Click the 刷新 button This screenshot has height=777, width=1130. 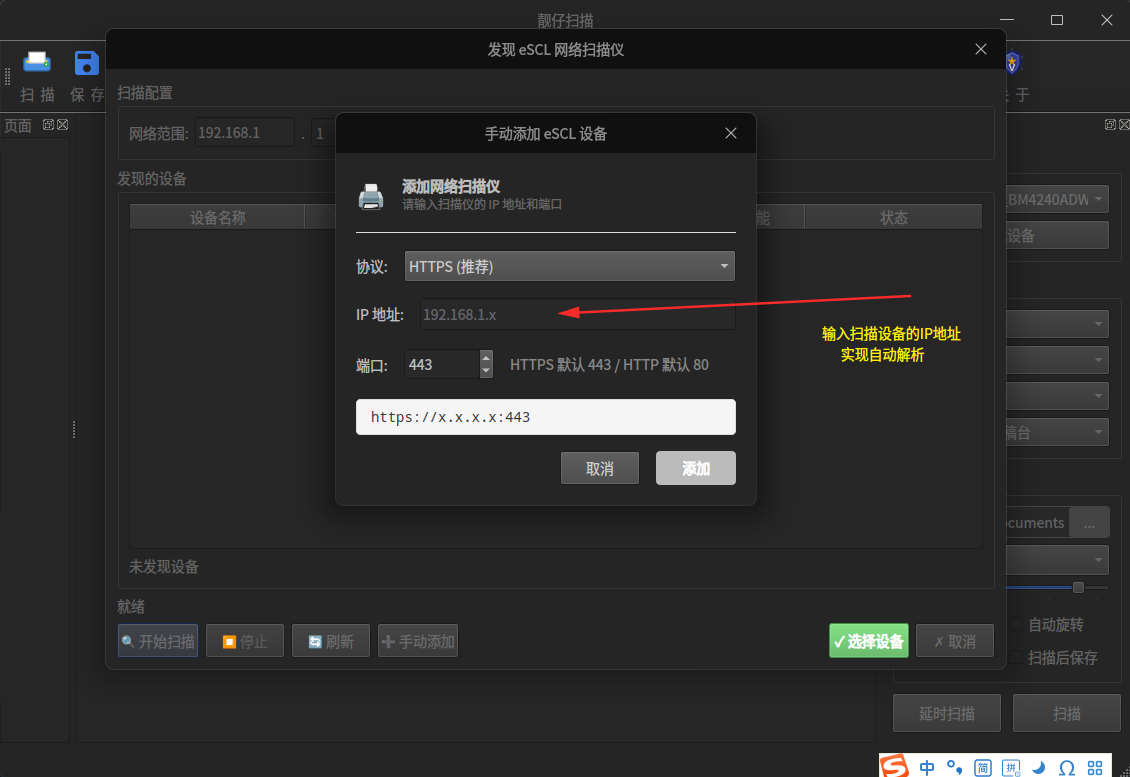[x=331, y=641]
